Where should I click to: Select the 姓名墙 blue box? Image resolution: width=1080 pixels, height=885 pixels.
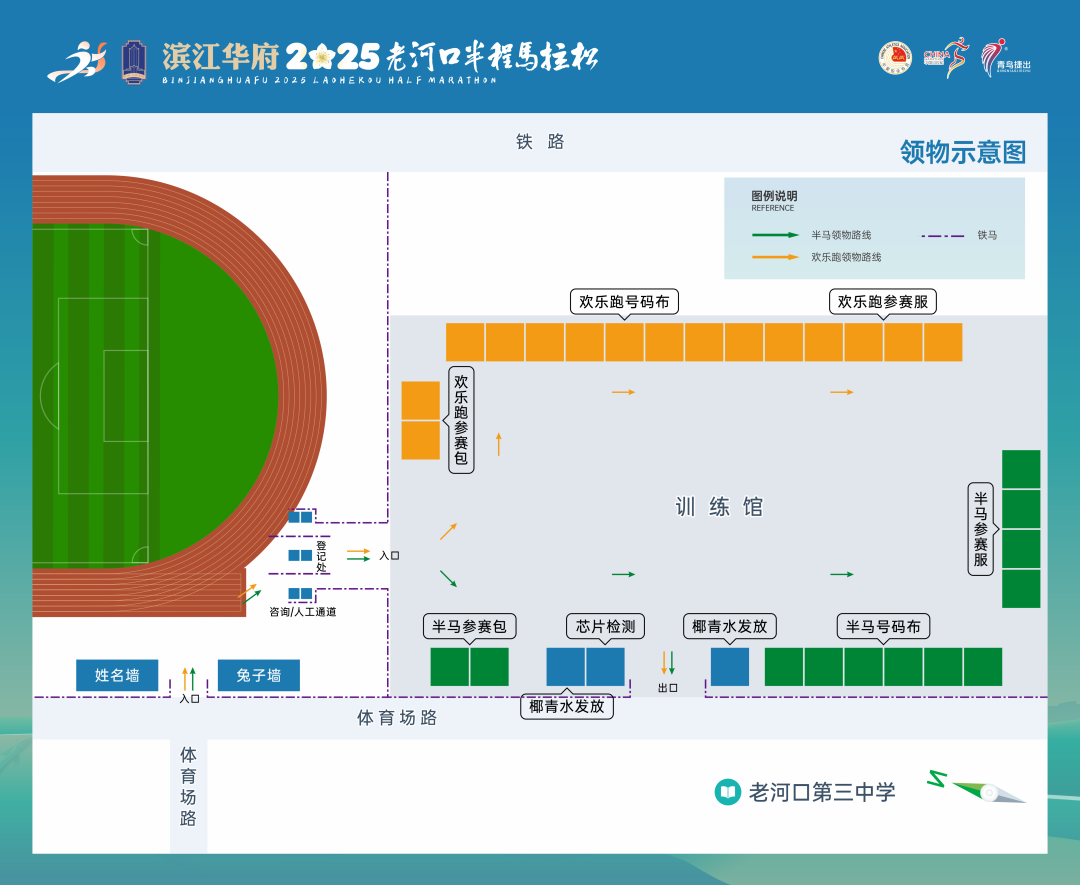pos(117,675)
